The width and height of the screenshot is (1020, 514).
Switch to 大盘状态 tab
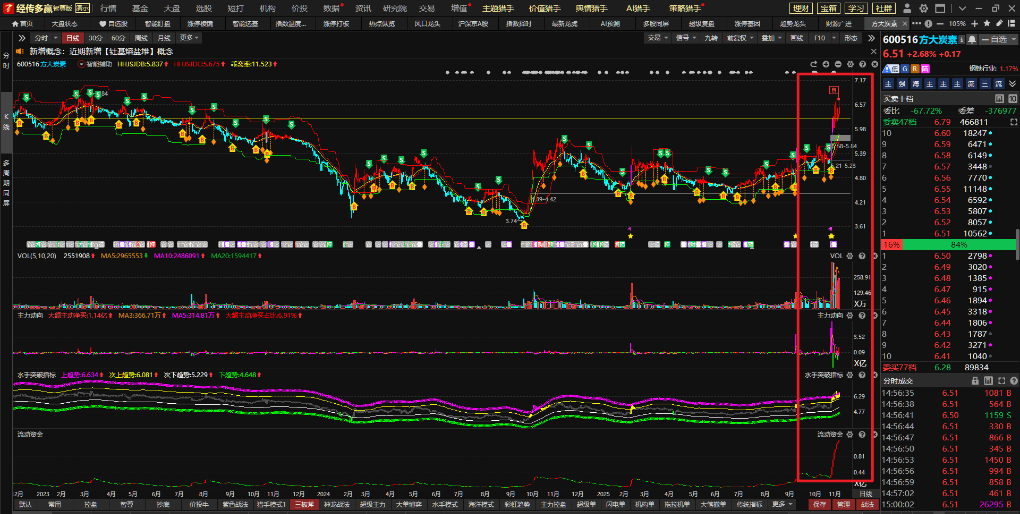[65, 23]
